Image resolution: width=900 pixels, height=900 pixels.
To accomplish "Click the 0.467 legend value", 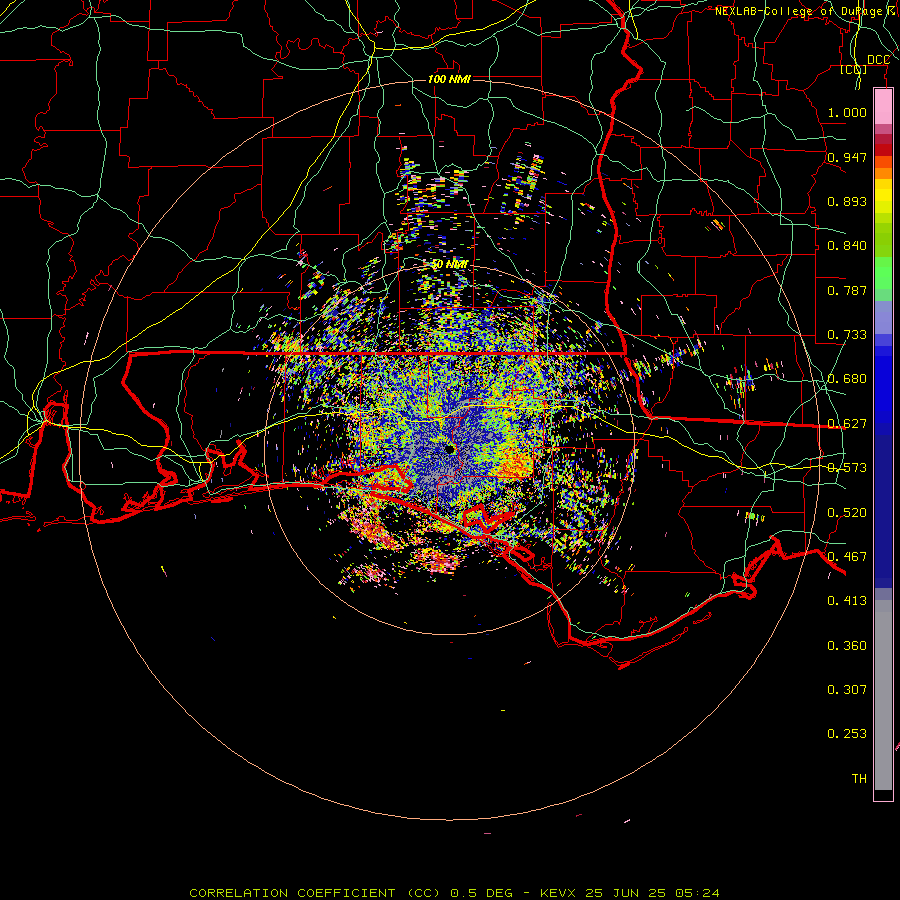I will pyautogui.click(x=847, y=557).
